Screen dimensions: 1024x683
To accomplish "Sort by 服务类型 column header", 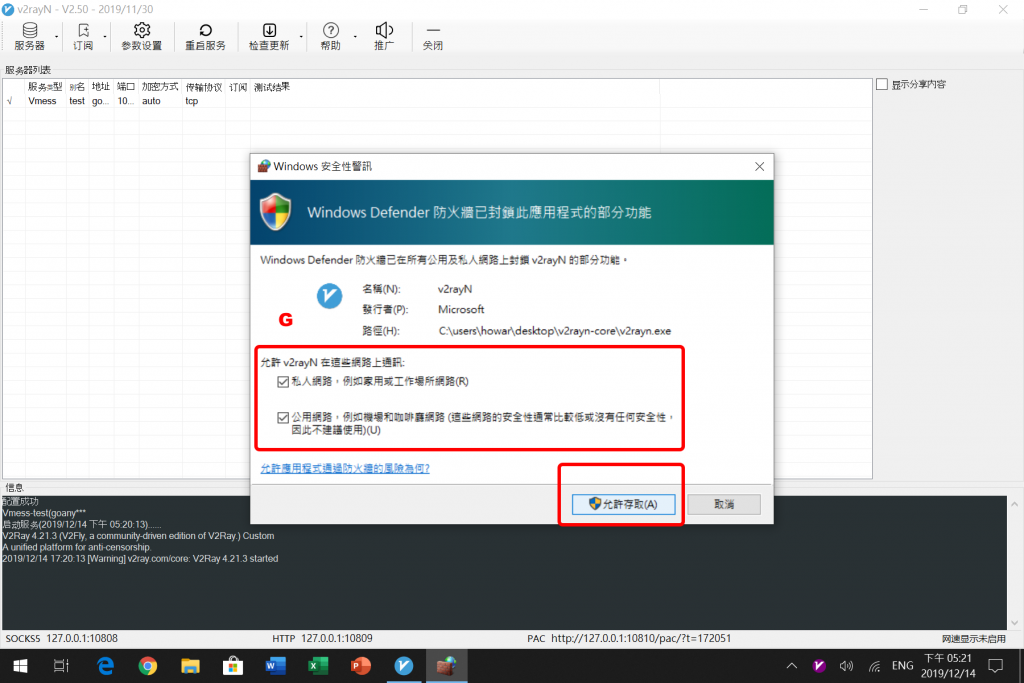I will (x=45, y=87).
